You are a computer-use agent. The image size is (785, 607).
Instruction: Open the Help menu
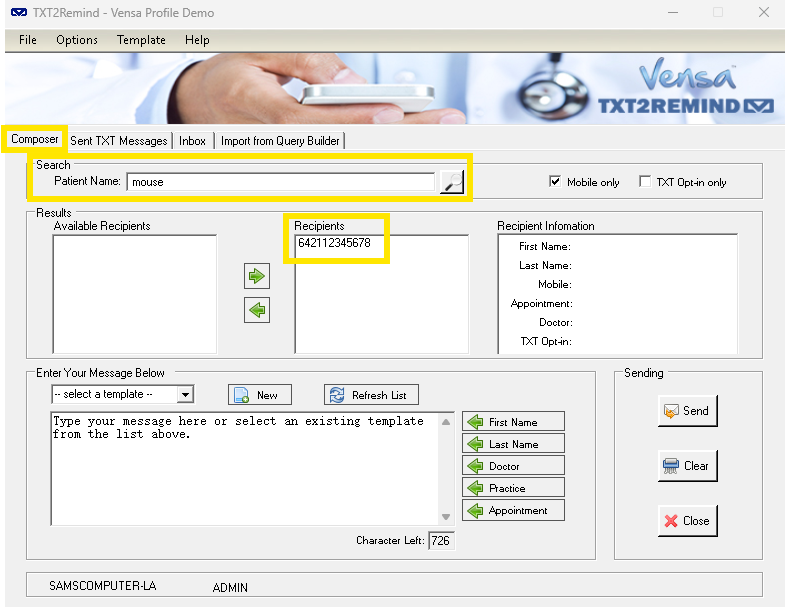(197, 40)
